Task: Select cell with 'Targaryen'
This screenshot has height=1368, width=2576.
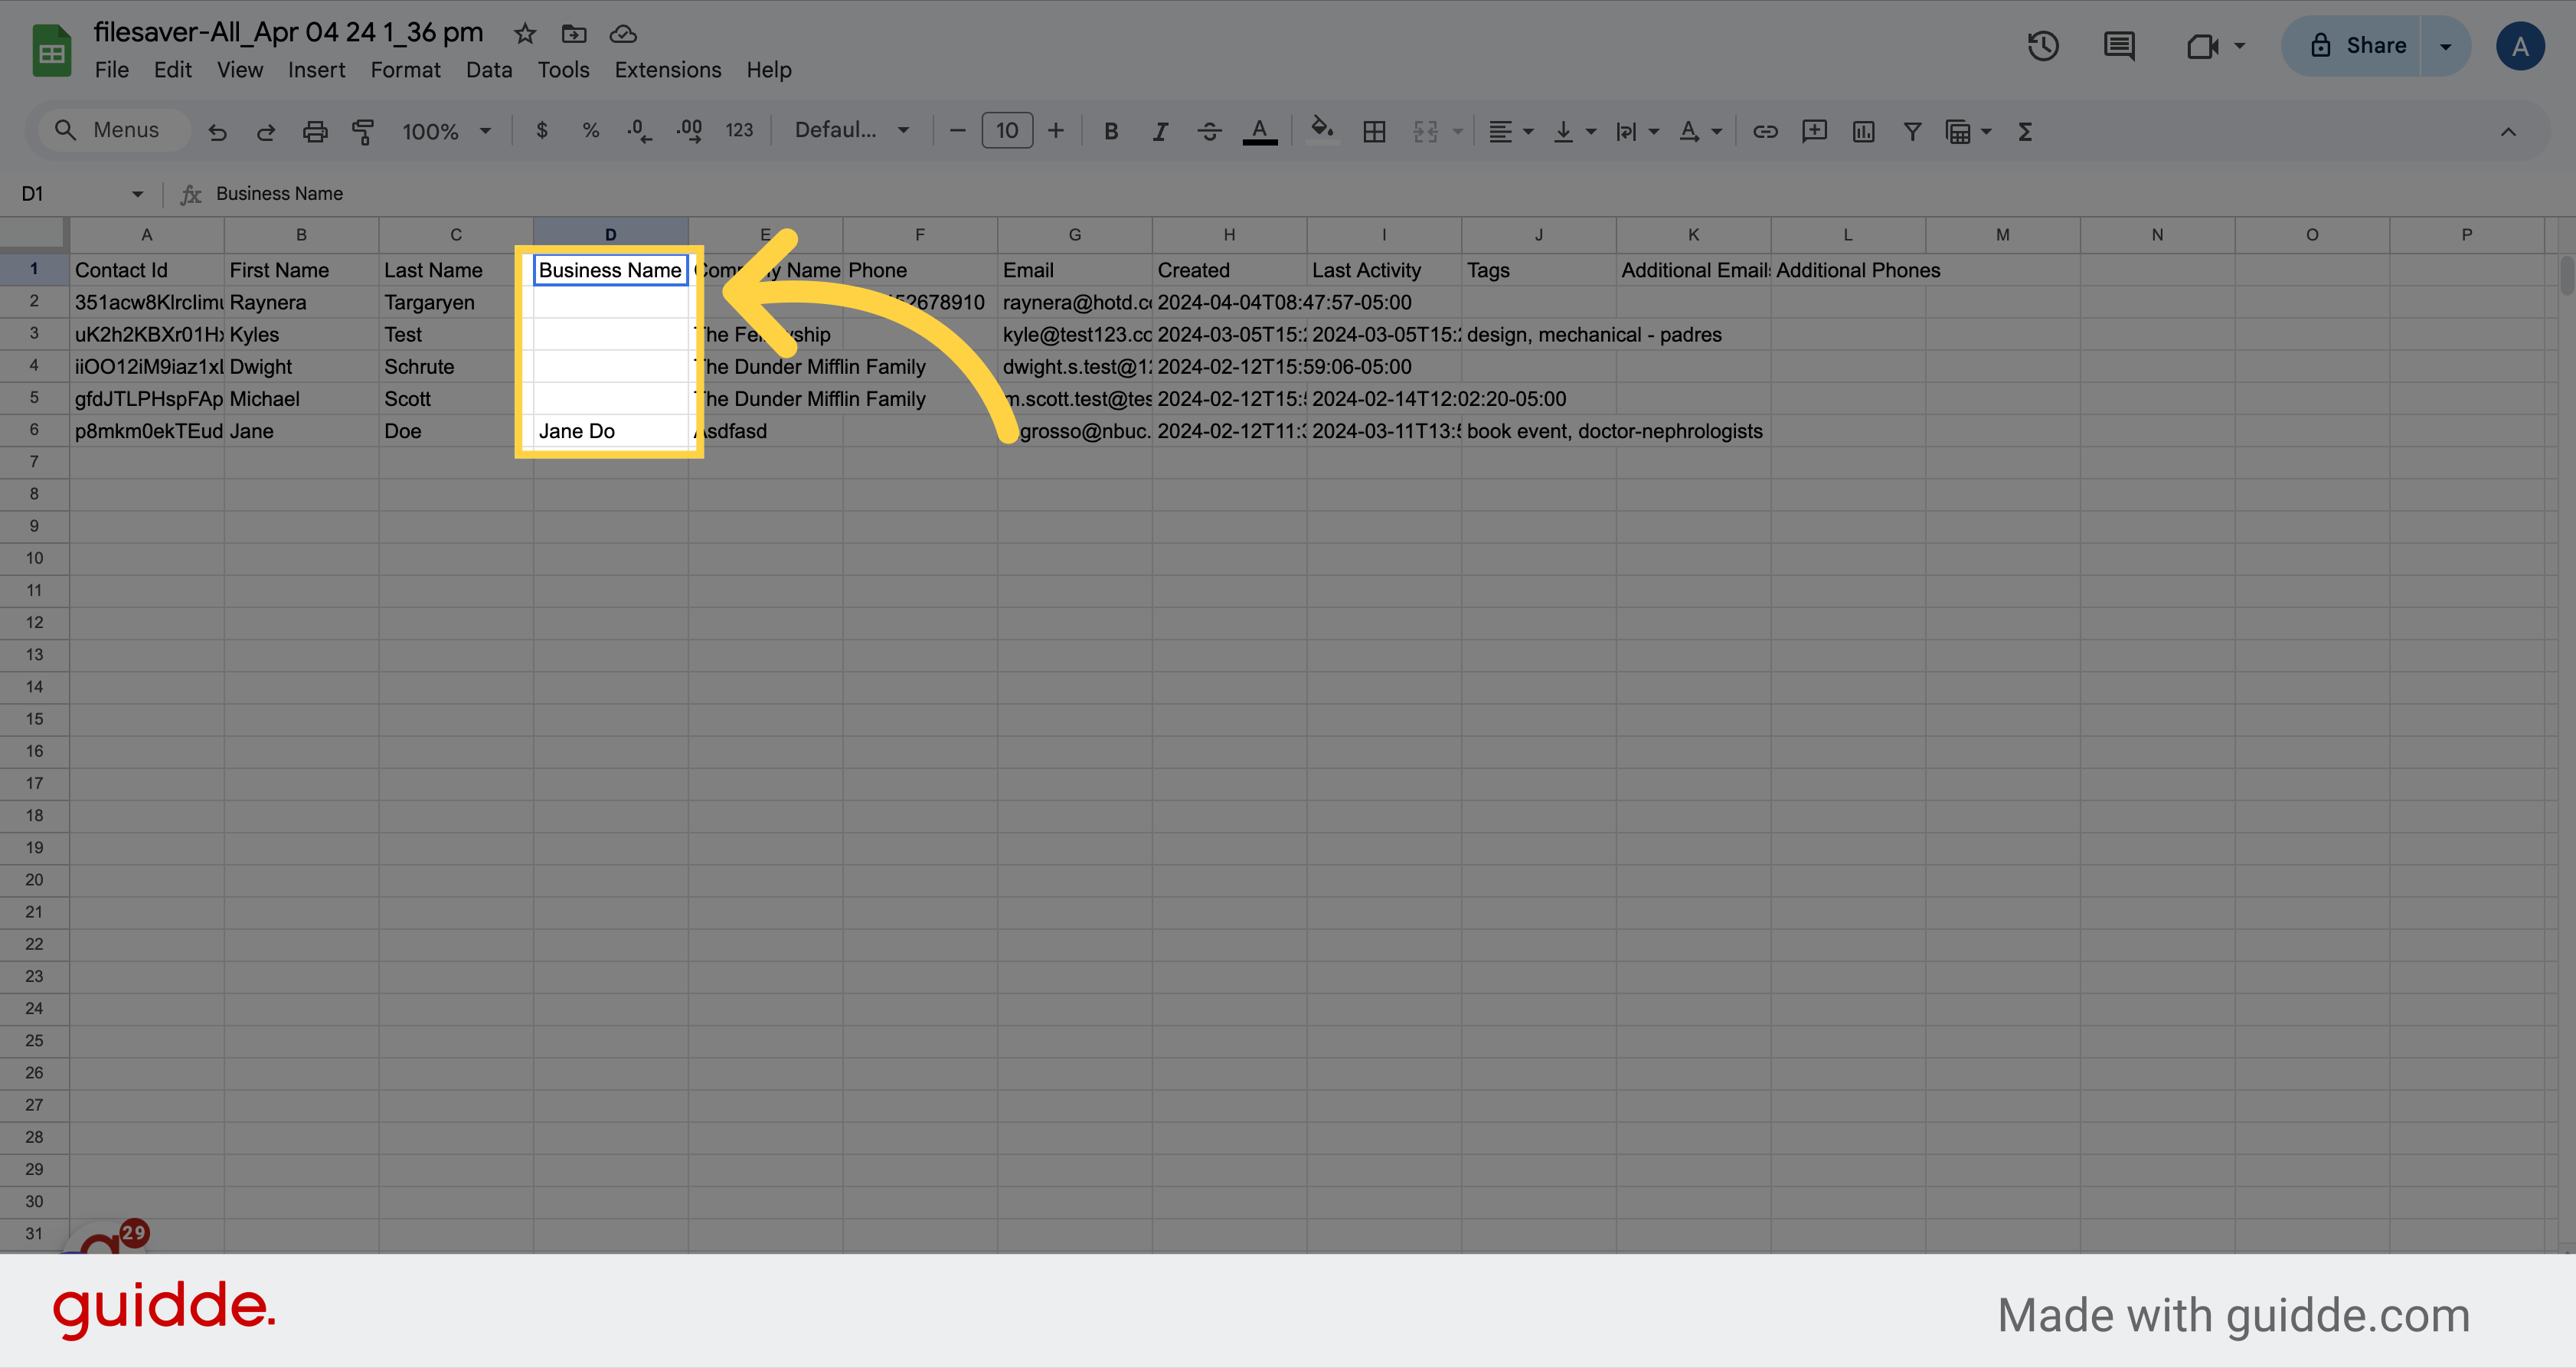Action: [x=456, y=302]
